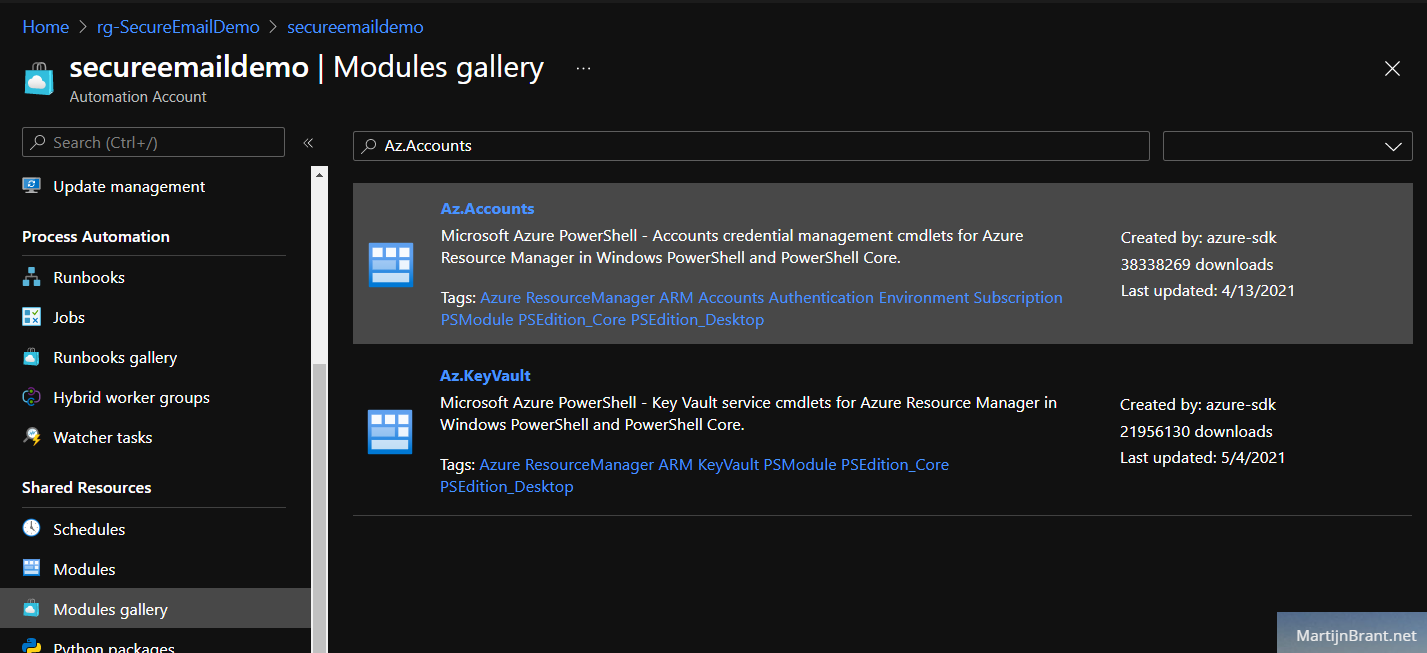Click the '21956130 downloads' text
The height and width of the screenshot is (653, 1427).
click(1196, 431)
